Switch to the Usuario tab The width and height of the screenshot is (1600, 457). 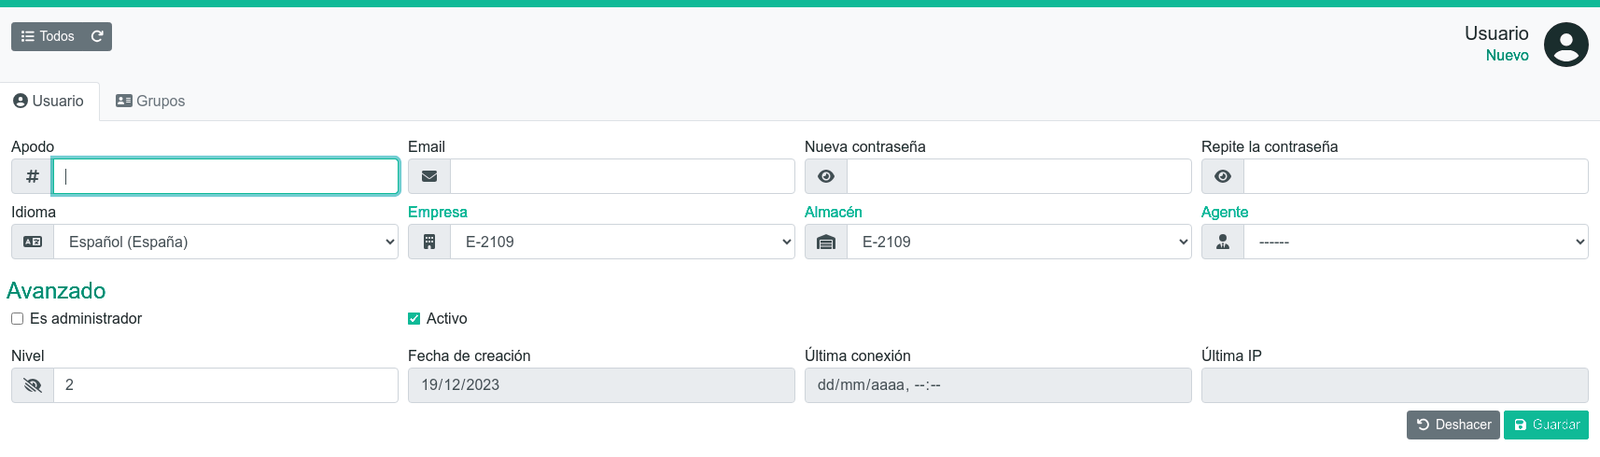49,101
